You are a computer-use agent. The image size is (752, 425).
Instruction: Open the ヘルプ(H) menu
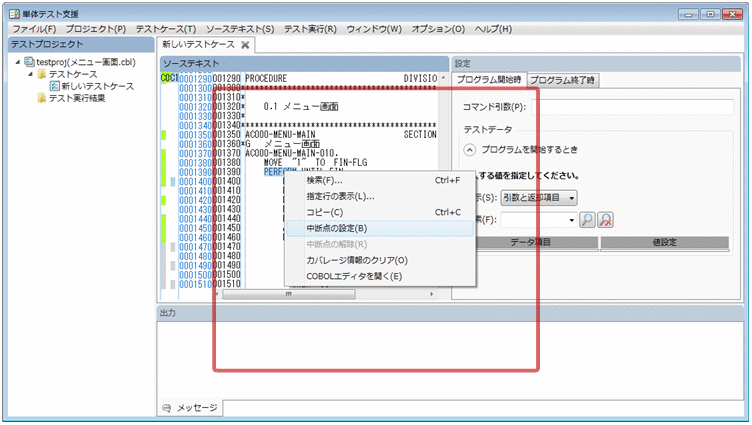[x=494, y=29]
